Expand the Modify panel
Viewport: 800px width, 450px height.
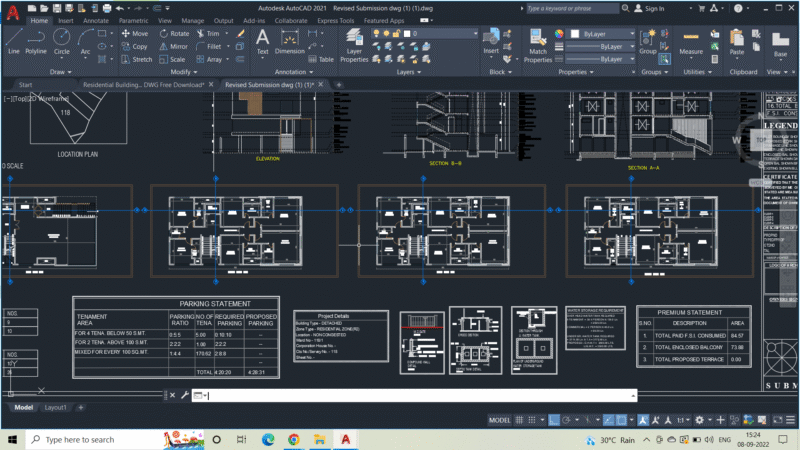[x=183, y=72]
